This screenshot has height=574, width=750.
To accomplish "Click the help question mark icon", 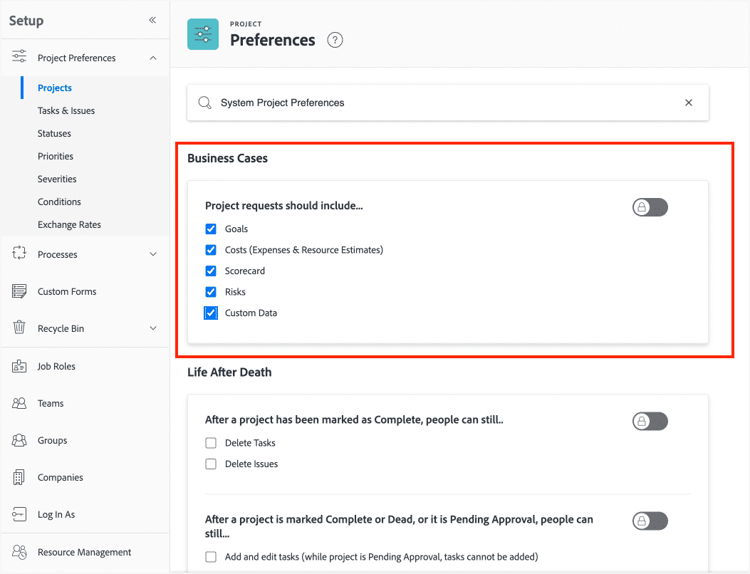I will click(335, 40).
